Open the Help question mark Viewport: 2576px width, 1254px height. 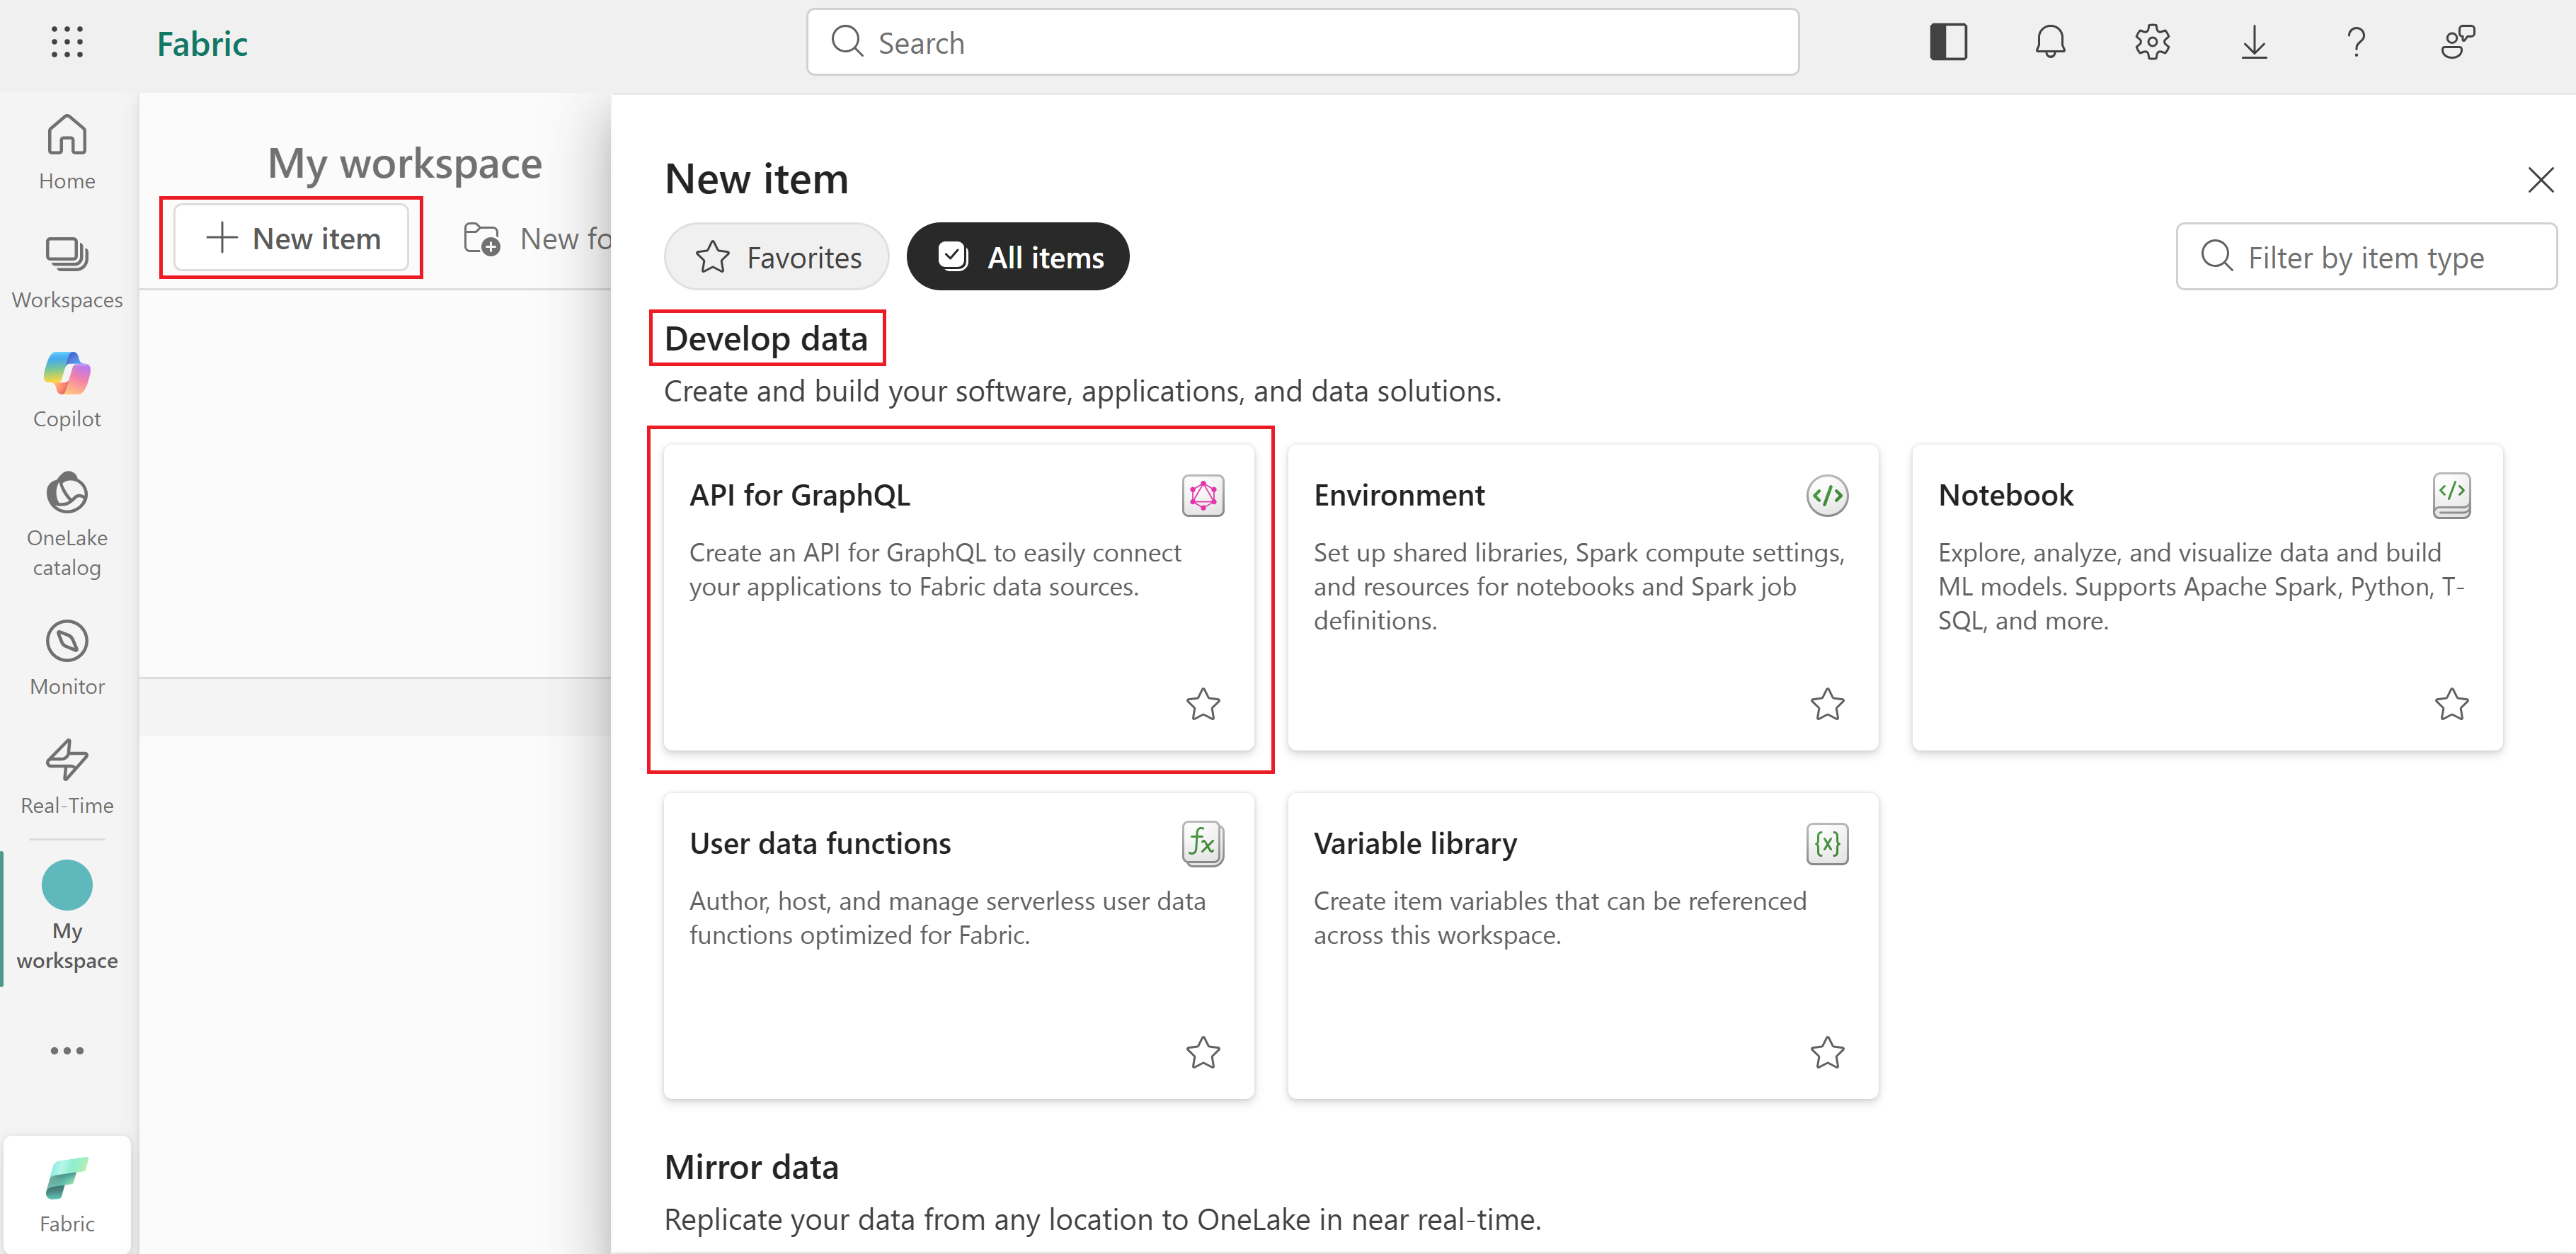[x=2356, y=42]
